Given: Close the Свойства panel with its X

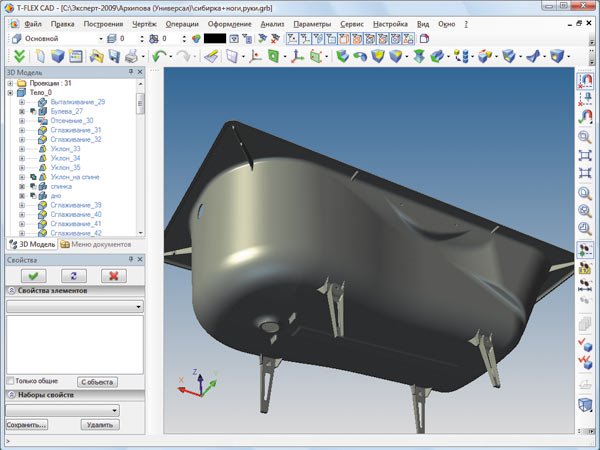Looking at the screenshot, I should point(140,259).
